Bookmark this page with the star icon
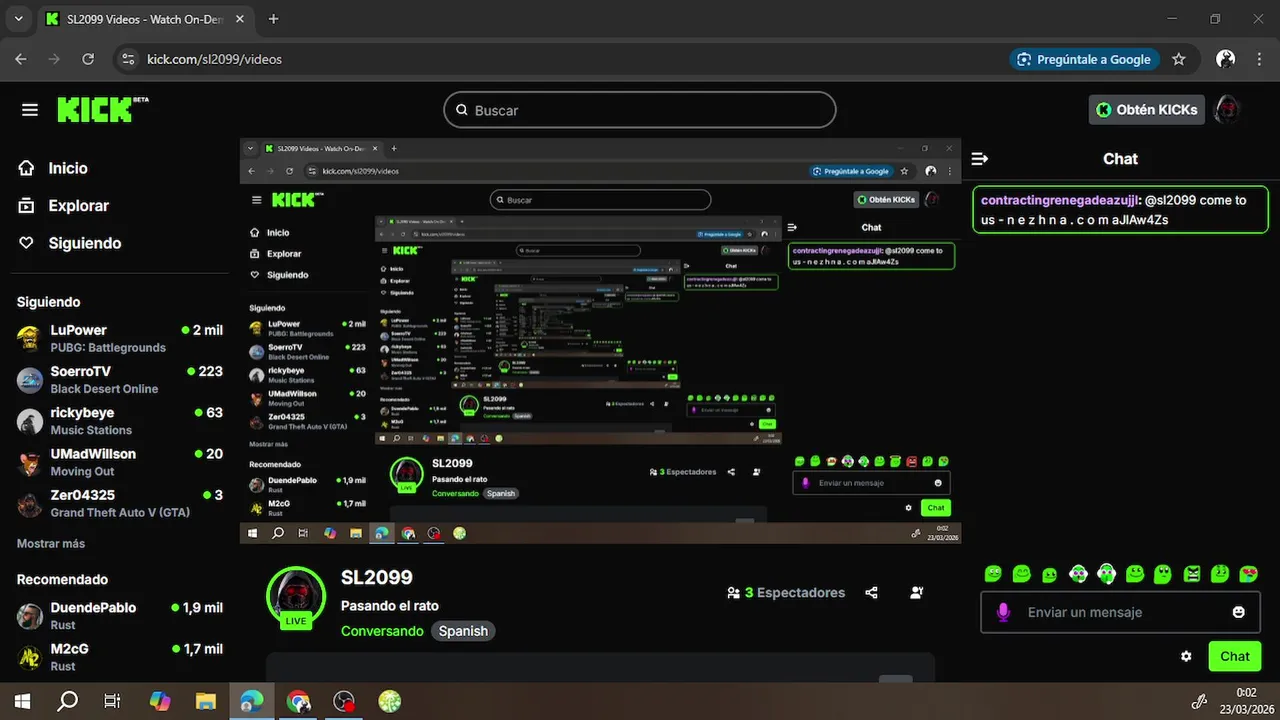Image resolution: width=1280 pixels, height=720 pixels. point(1179,59)
